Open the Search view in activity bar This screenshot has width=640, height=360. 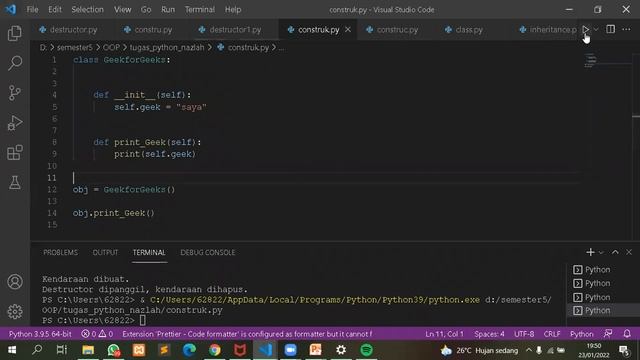tap(15, 63)
